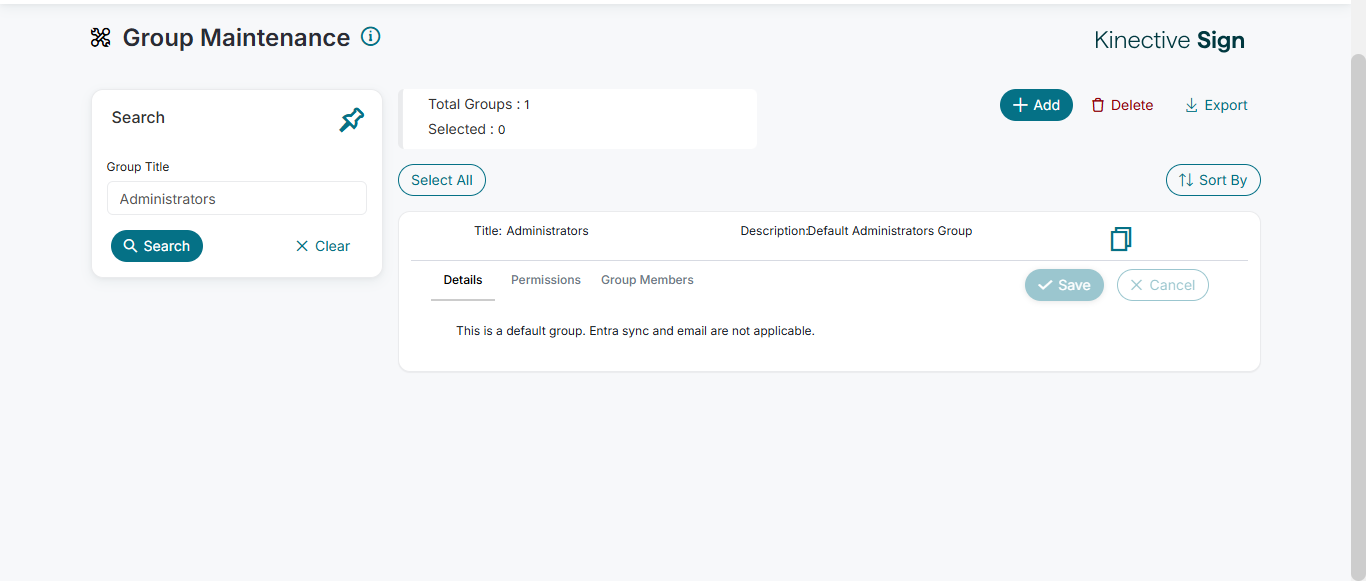Open the Sort By dropdown
Image resolution: width=1366 pixels, height=581 pixels.
coord(1213,180)
